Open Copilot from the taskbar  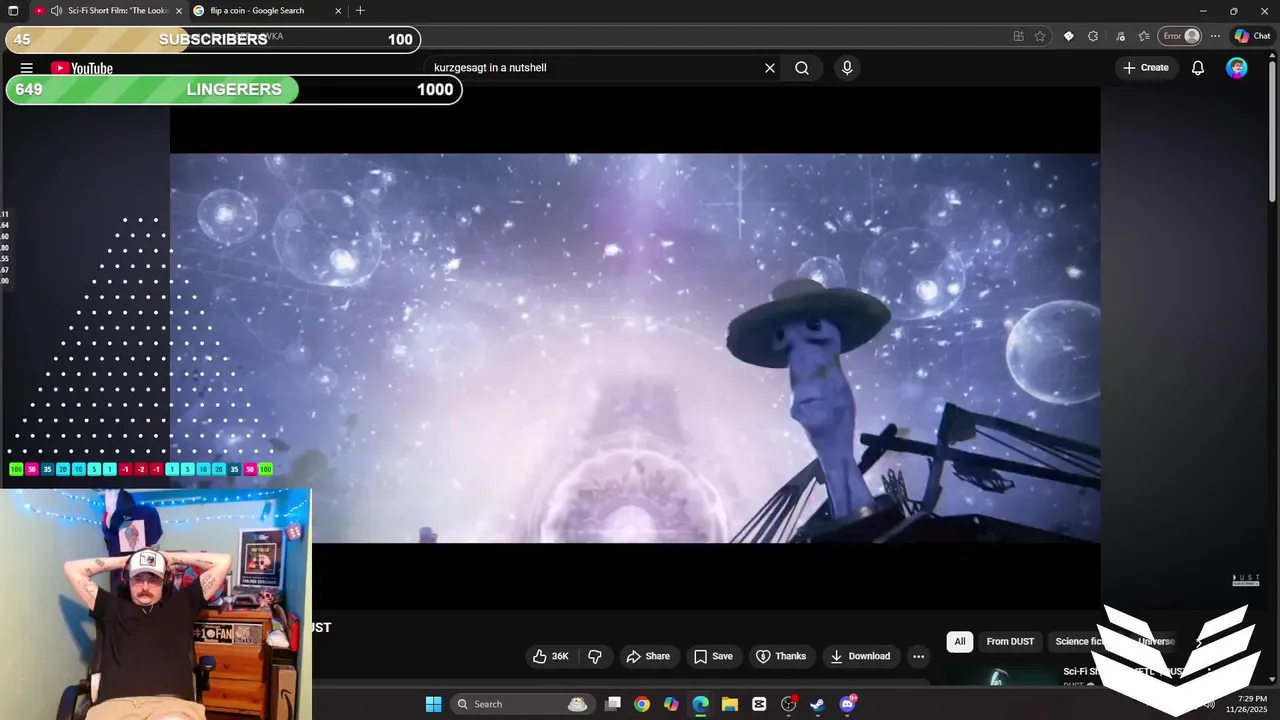[x=671, y=704]
